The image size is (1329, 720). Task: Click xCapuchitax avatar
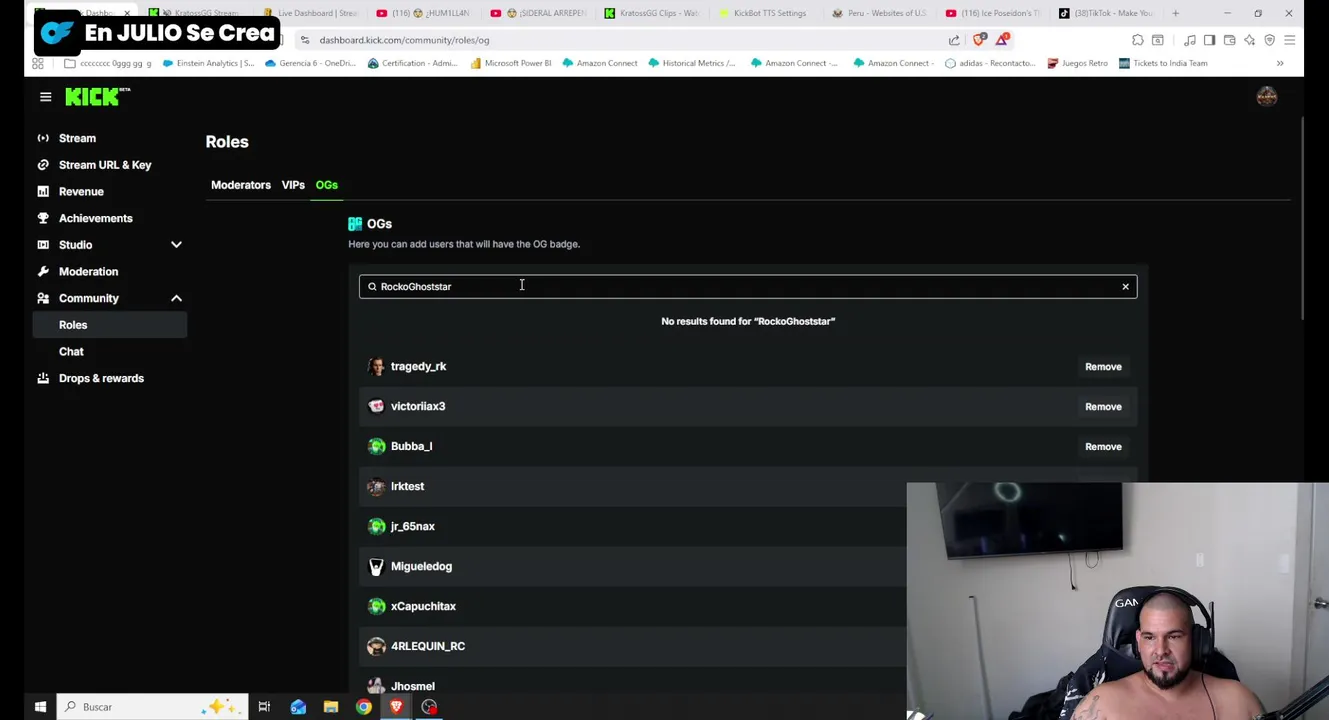pos(376,607)
